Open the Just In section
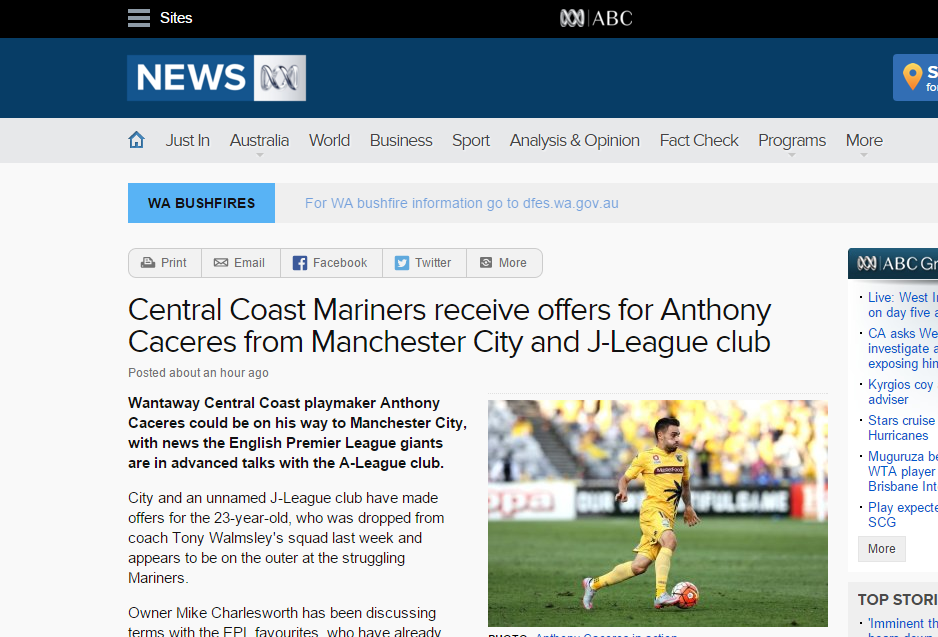Screen dimensions: 938x637 point(188,141)
